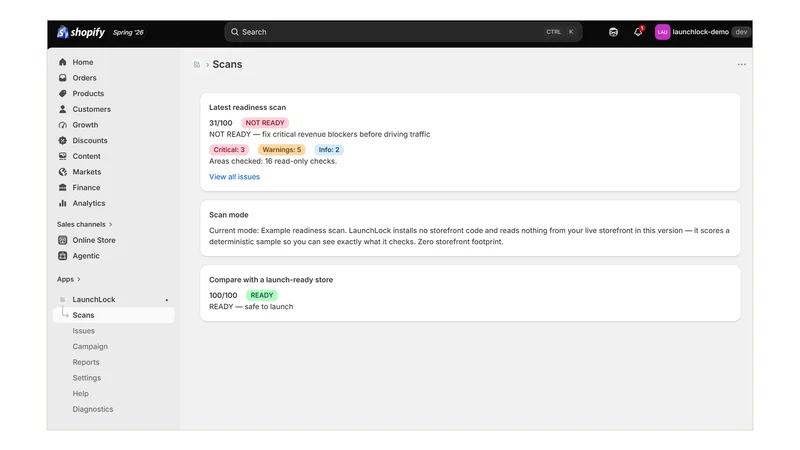Select the Products tag icon

pos(62,93)
